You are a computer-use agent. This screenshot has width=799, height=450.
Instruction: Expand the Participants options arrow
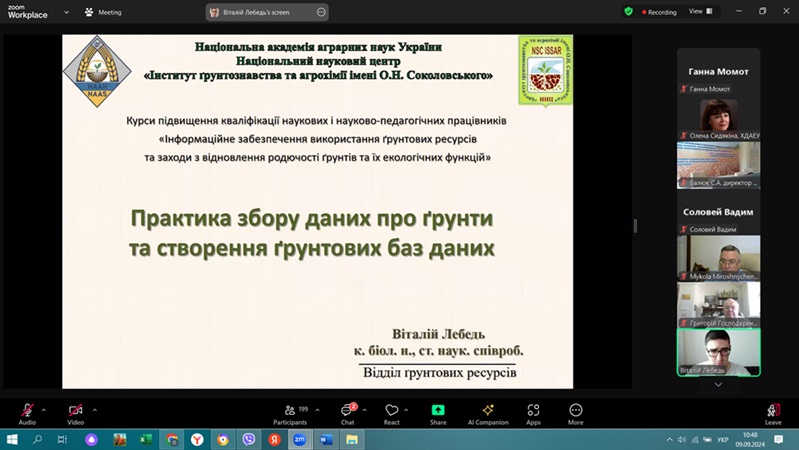click(317, 410)
